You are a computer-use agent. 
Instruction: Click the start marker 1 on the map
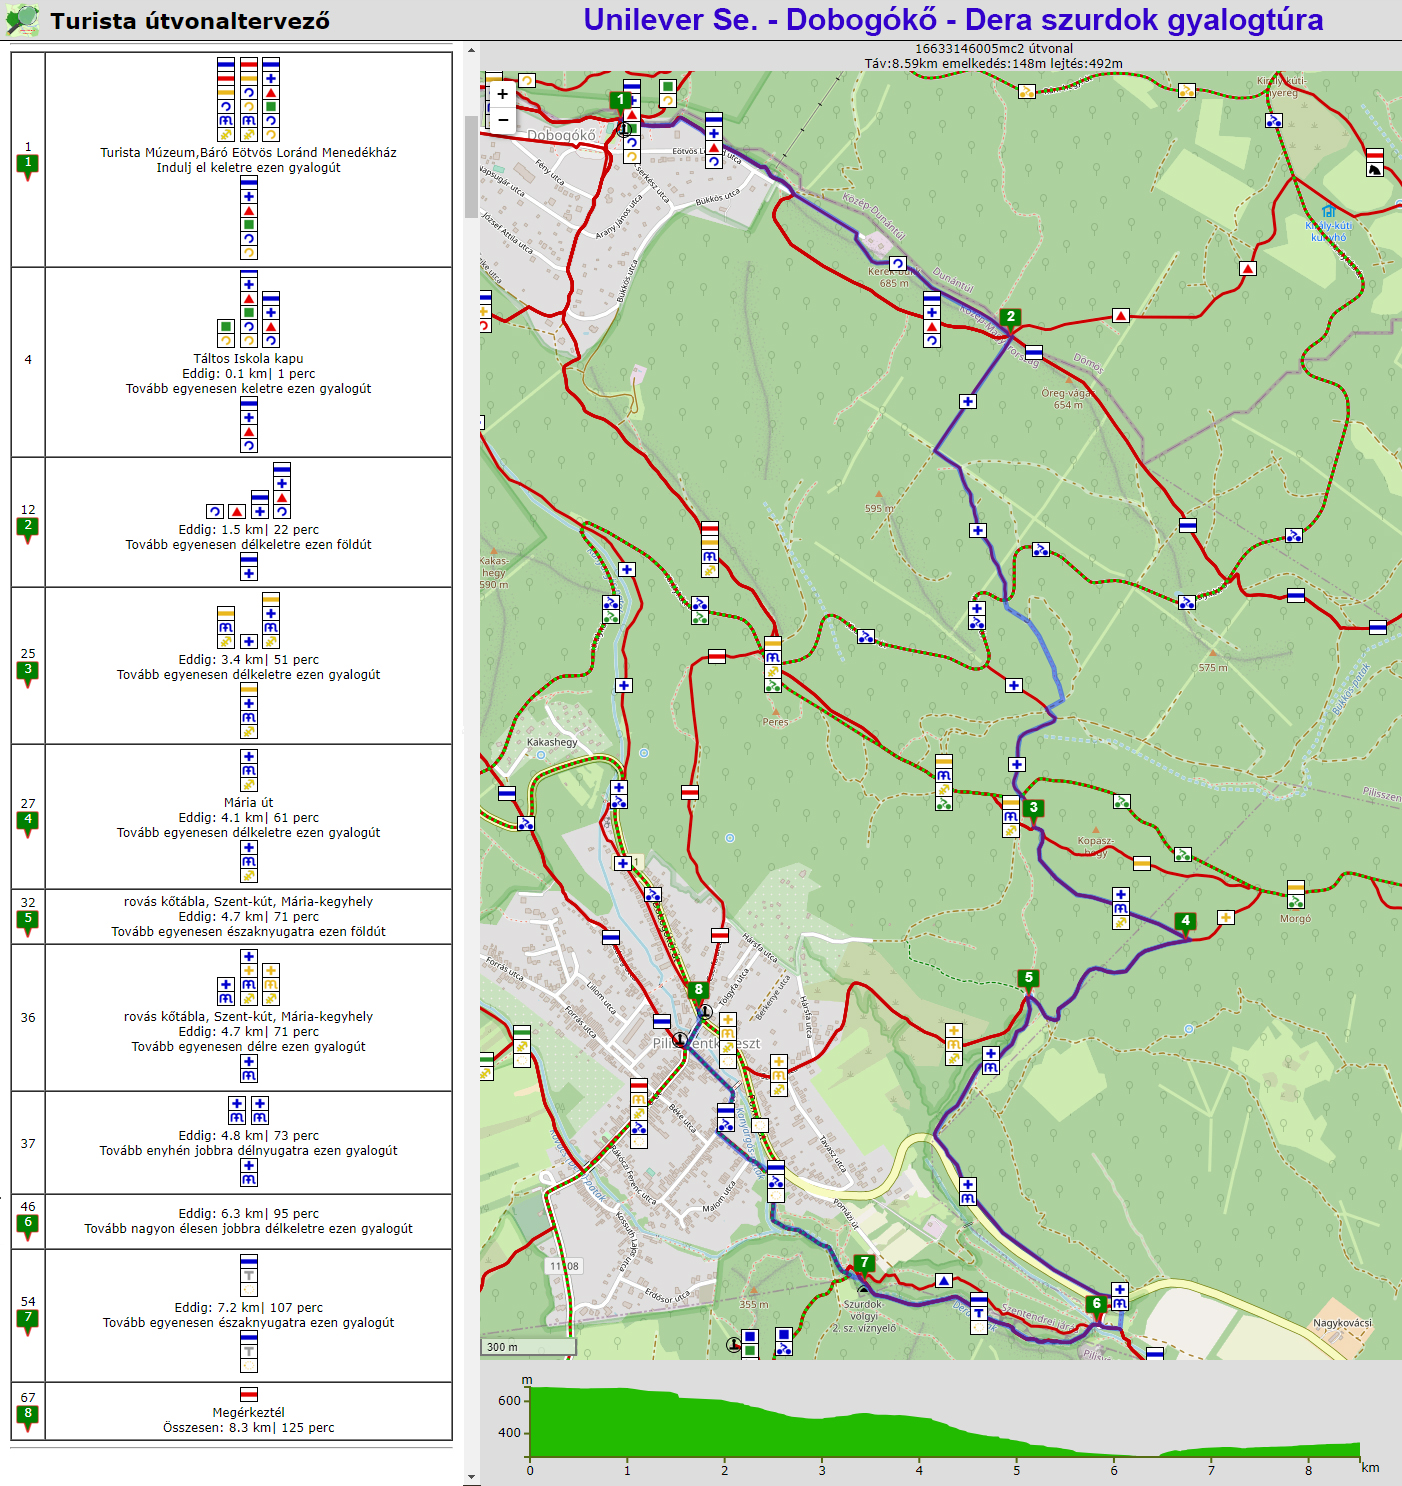coord(620,100)
